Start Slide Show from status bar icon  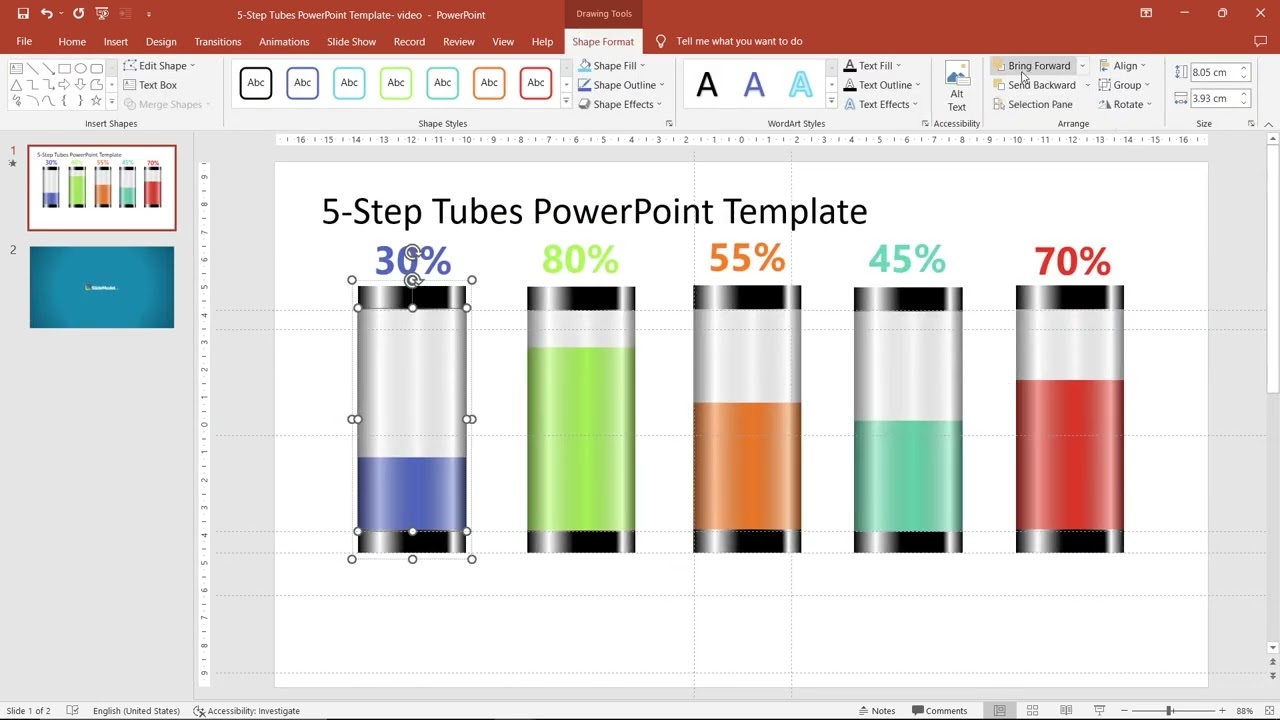click(1099, 711)
